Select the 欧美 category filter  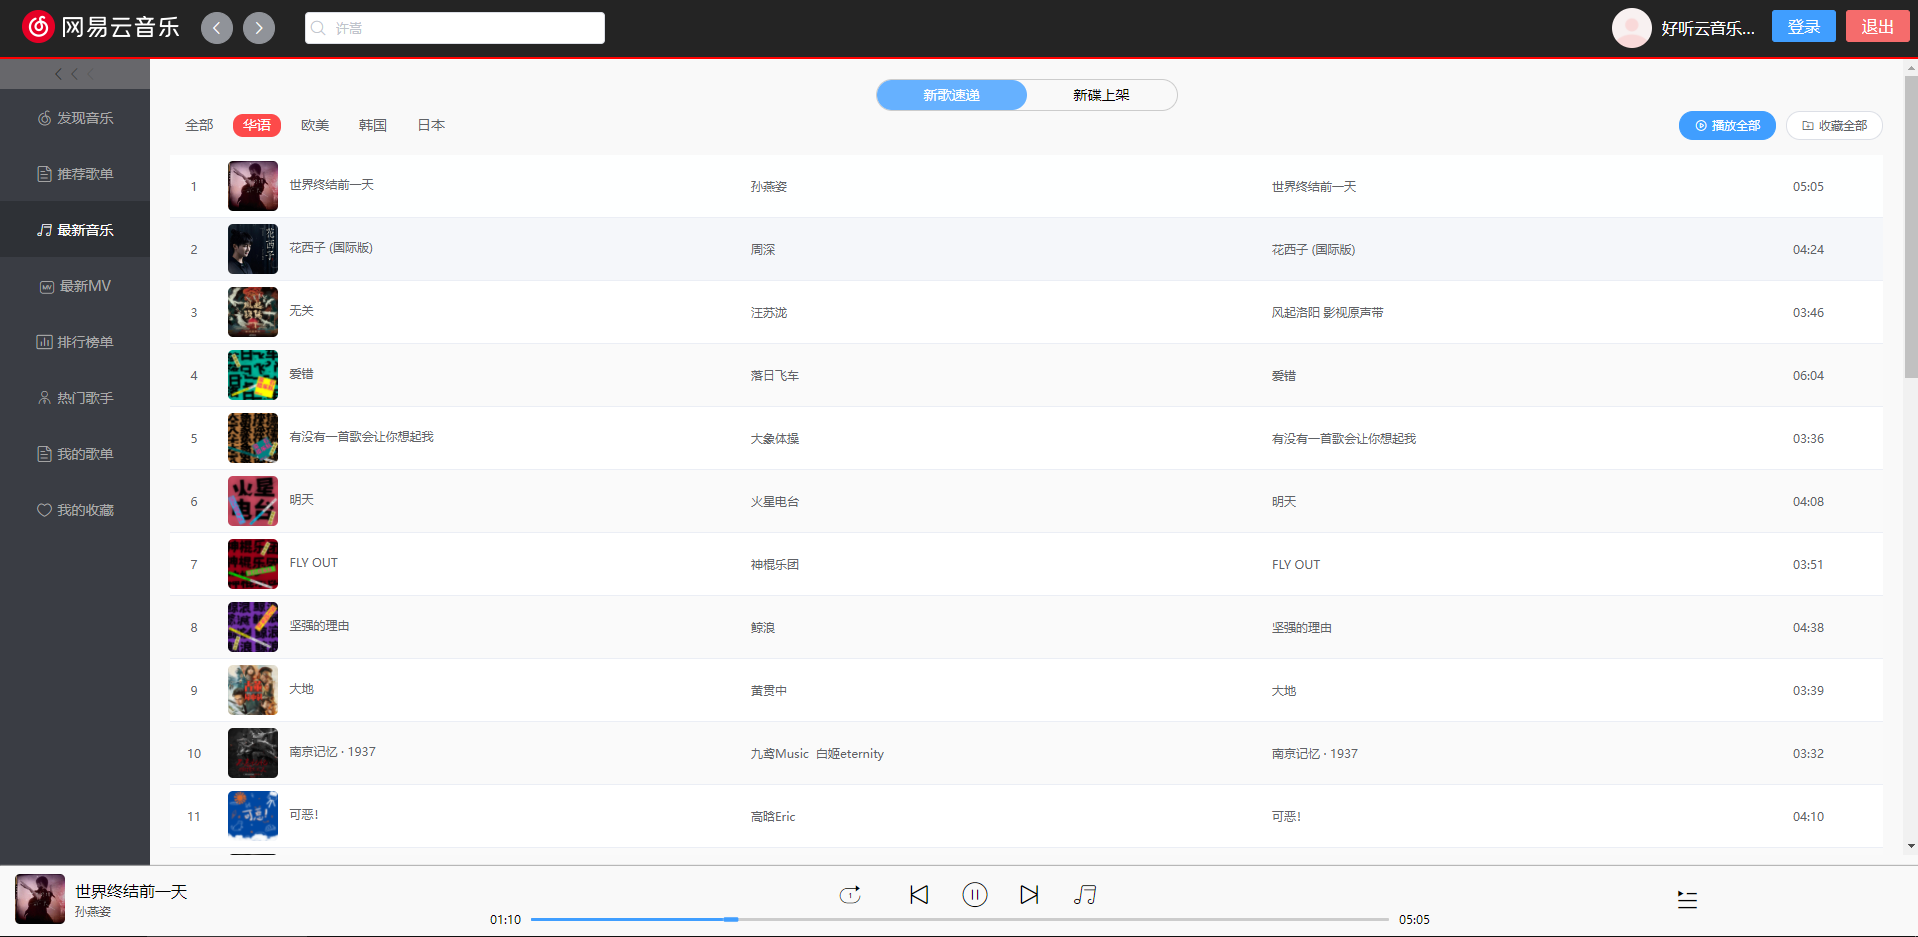click(314, 124)
